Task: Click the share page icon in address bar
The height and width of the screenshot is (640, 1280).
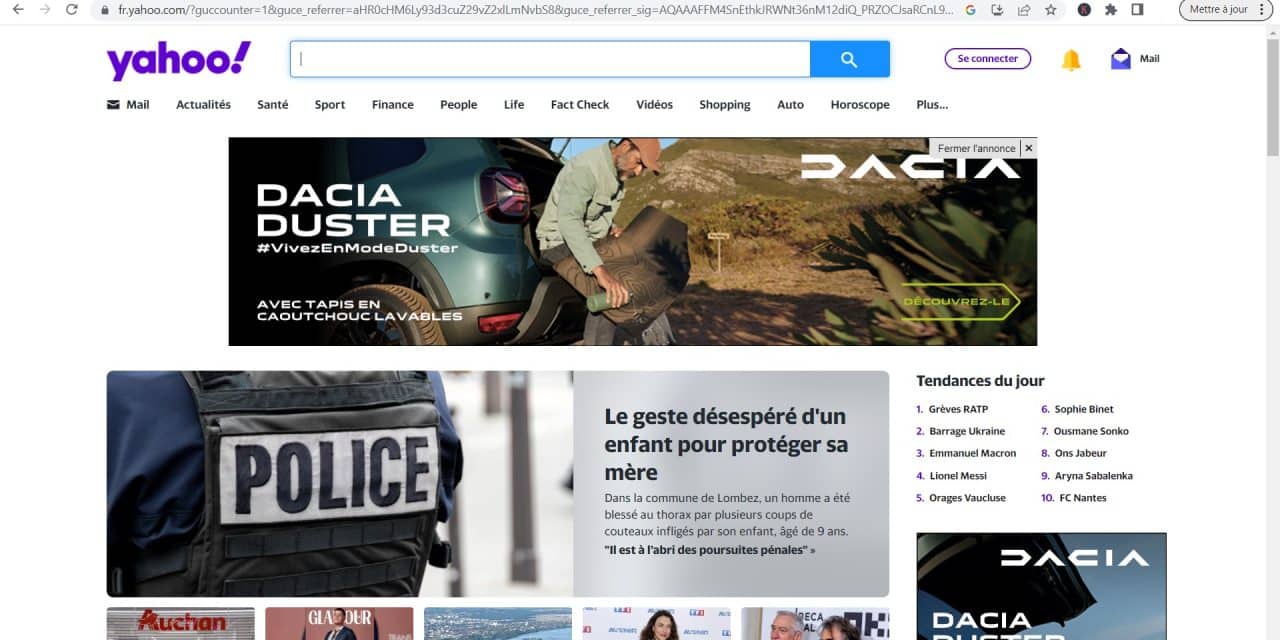Action: tap(1024, 10)
